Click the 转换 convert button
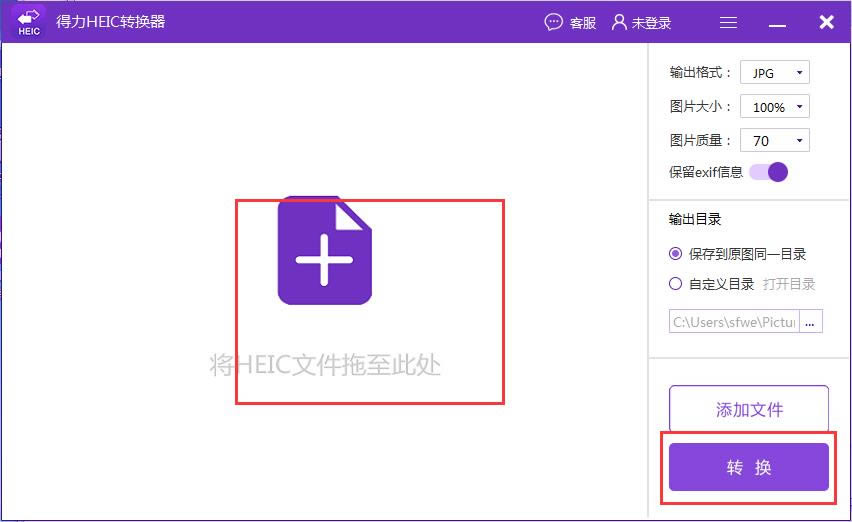The image size is (852, 522). pos(749,467)
